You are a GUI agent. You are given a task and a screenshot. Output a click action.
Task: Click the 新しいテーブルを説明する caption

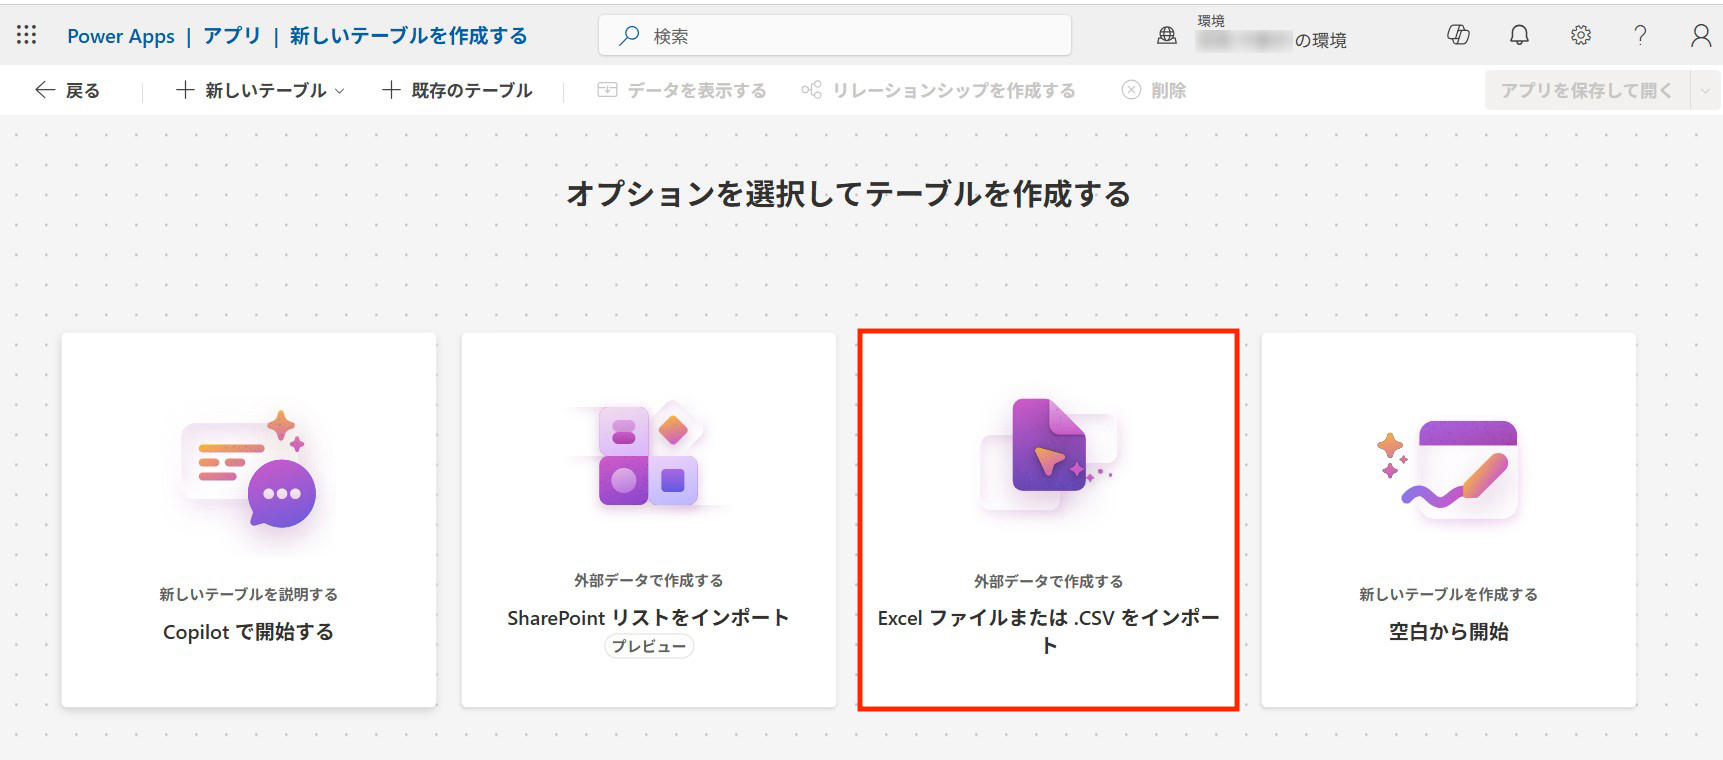click(249, 595)
